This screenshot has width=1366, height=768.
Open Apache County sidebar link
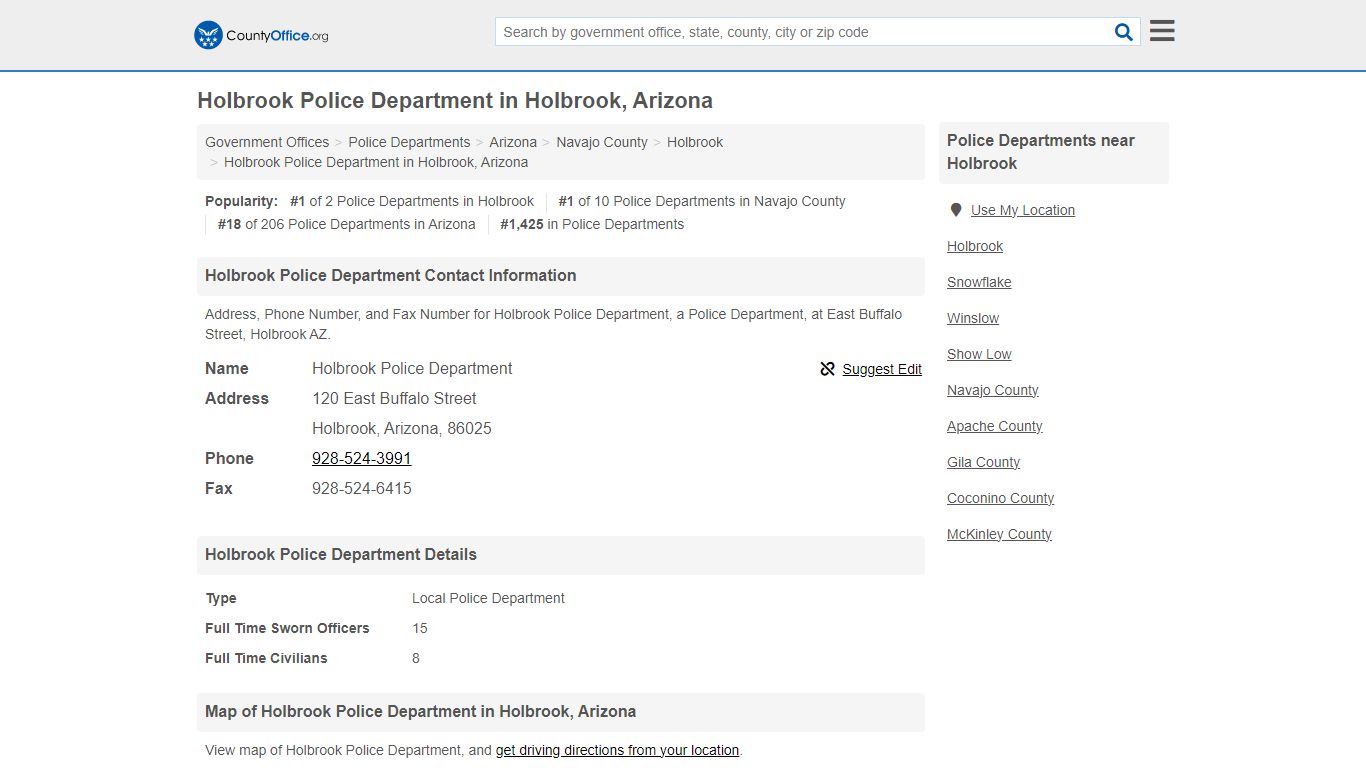pos(995,426)
